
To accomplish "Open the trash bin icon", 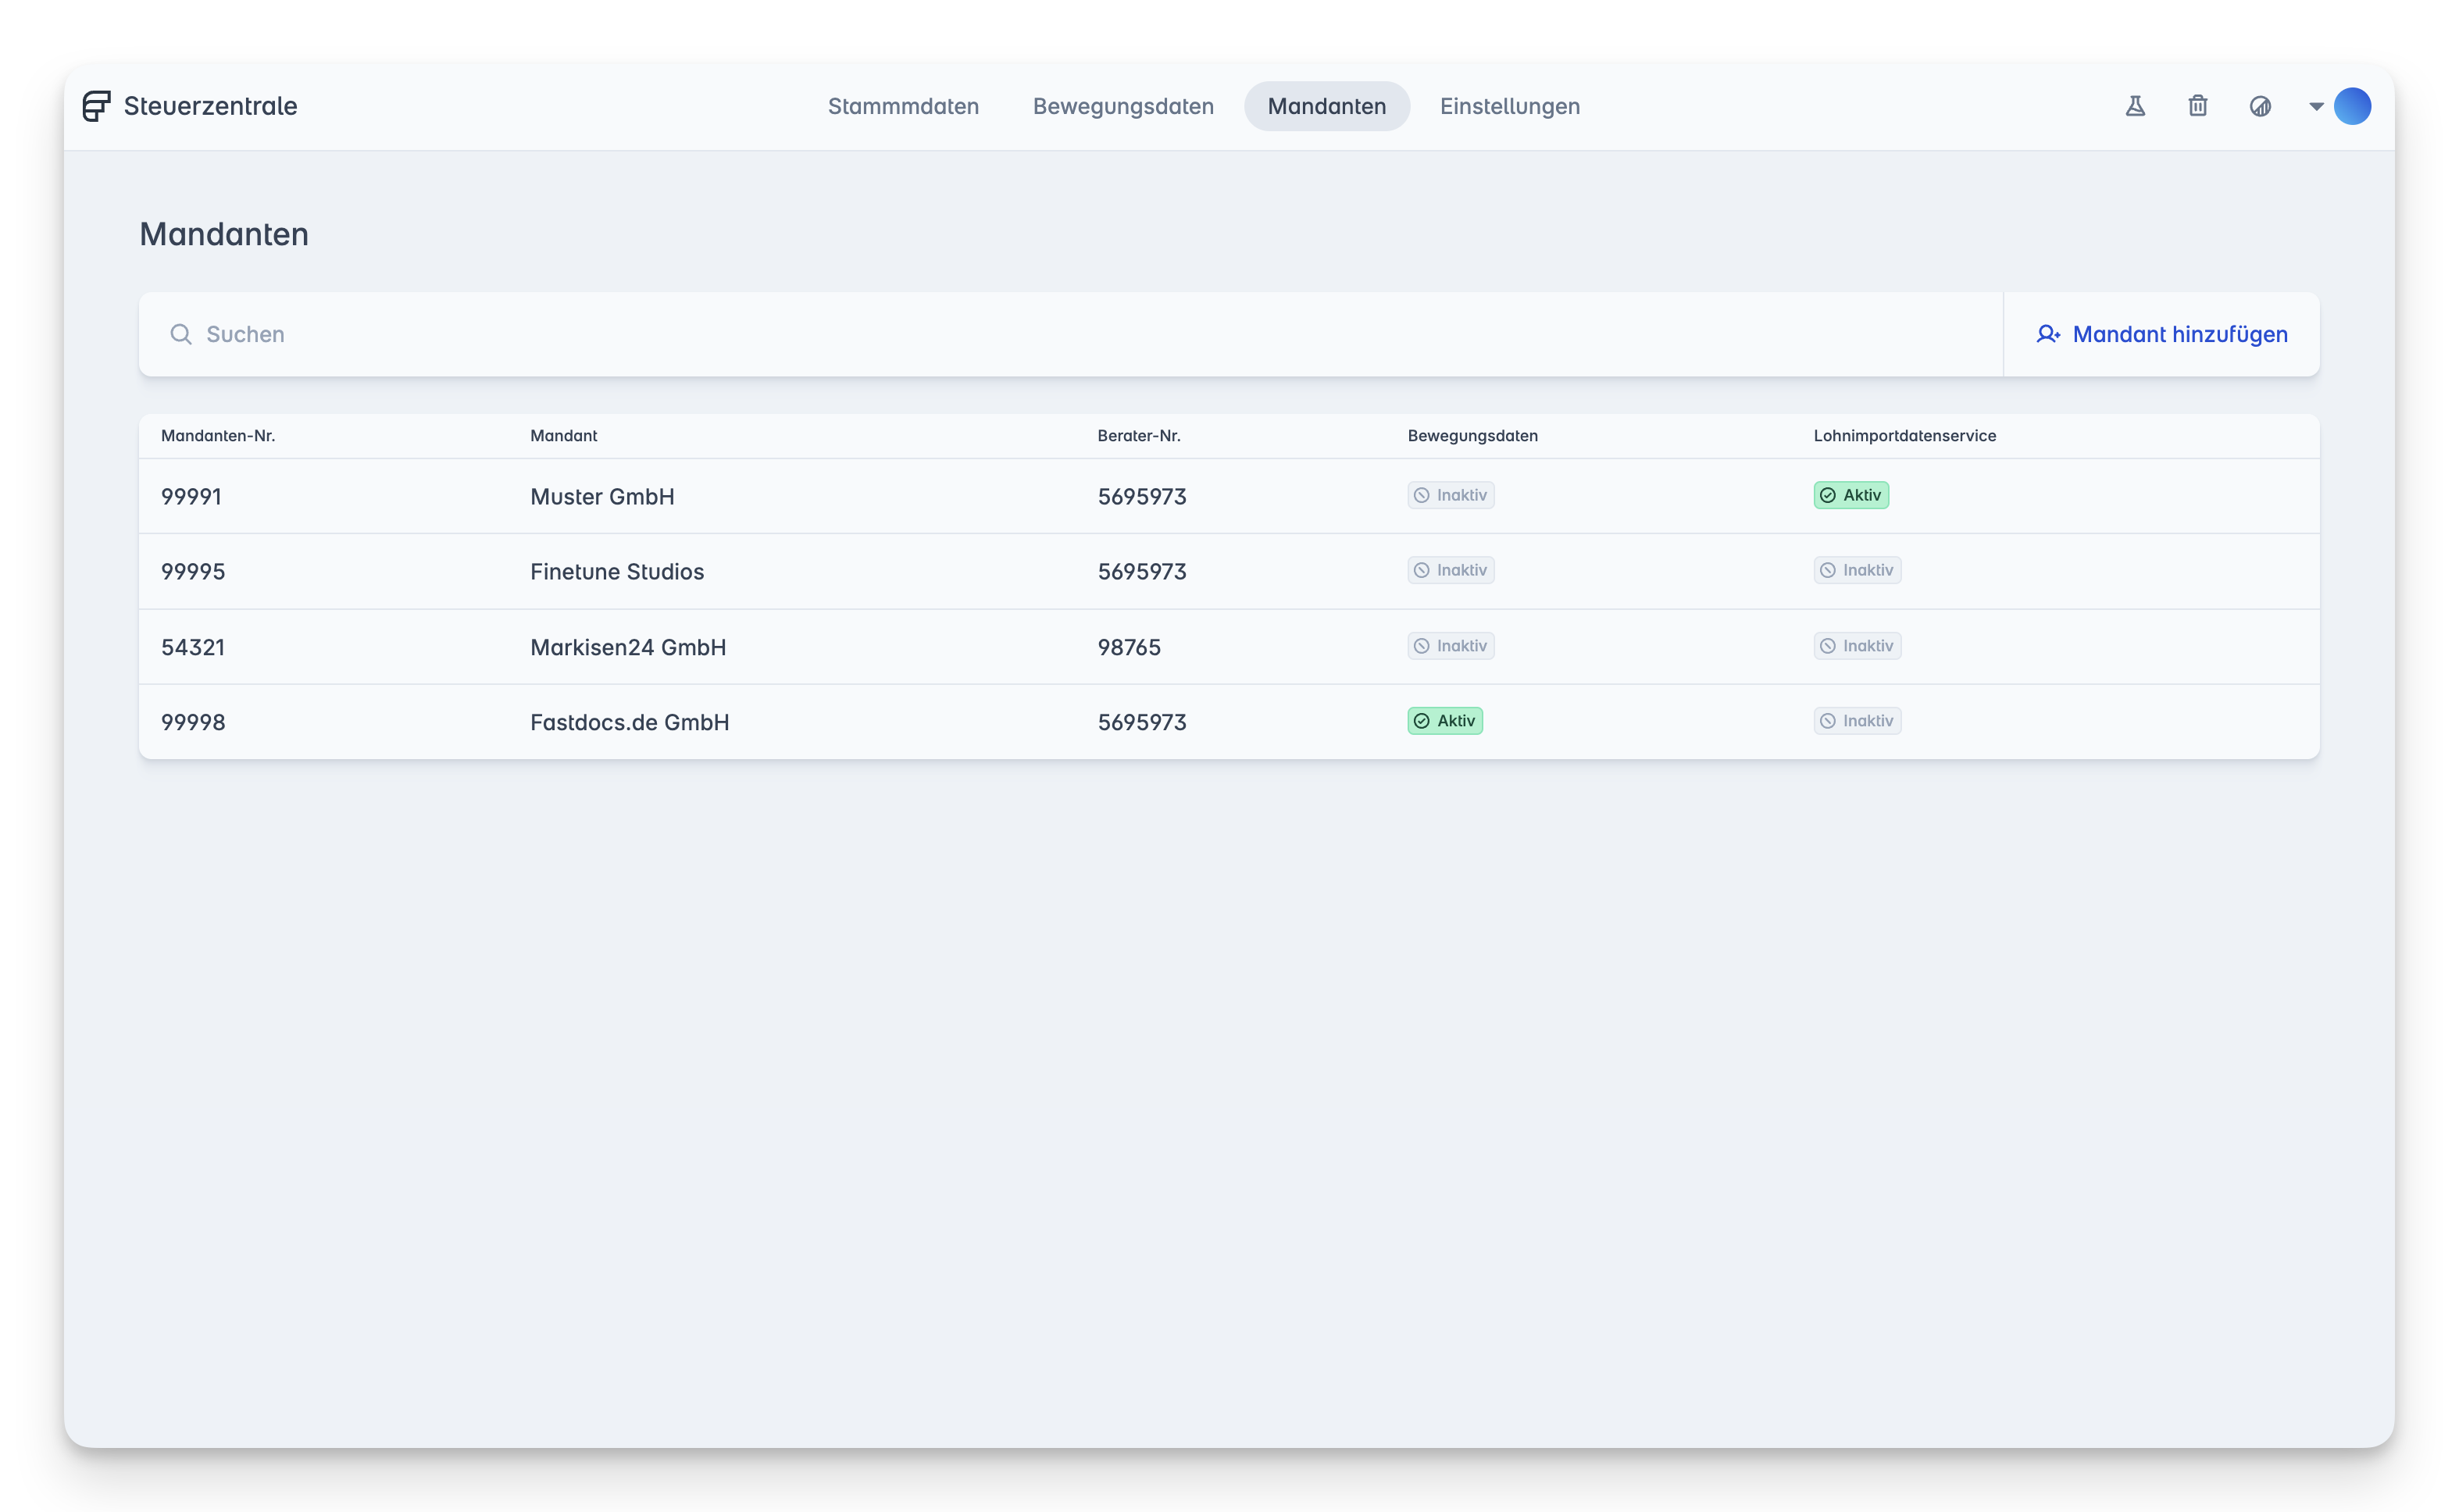I will (2197, 106).
